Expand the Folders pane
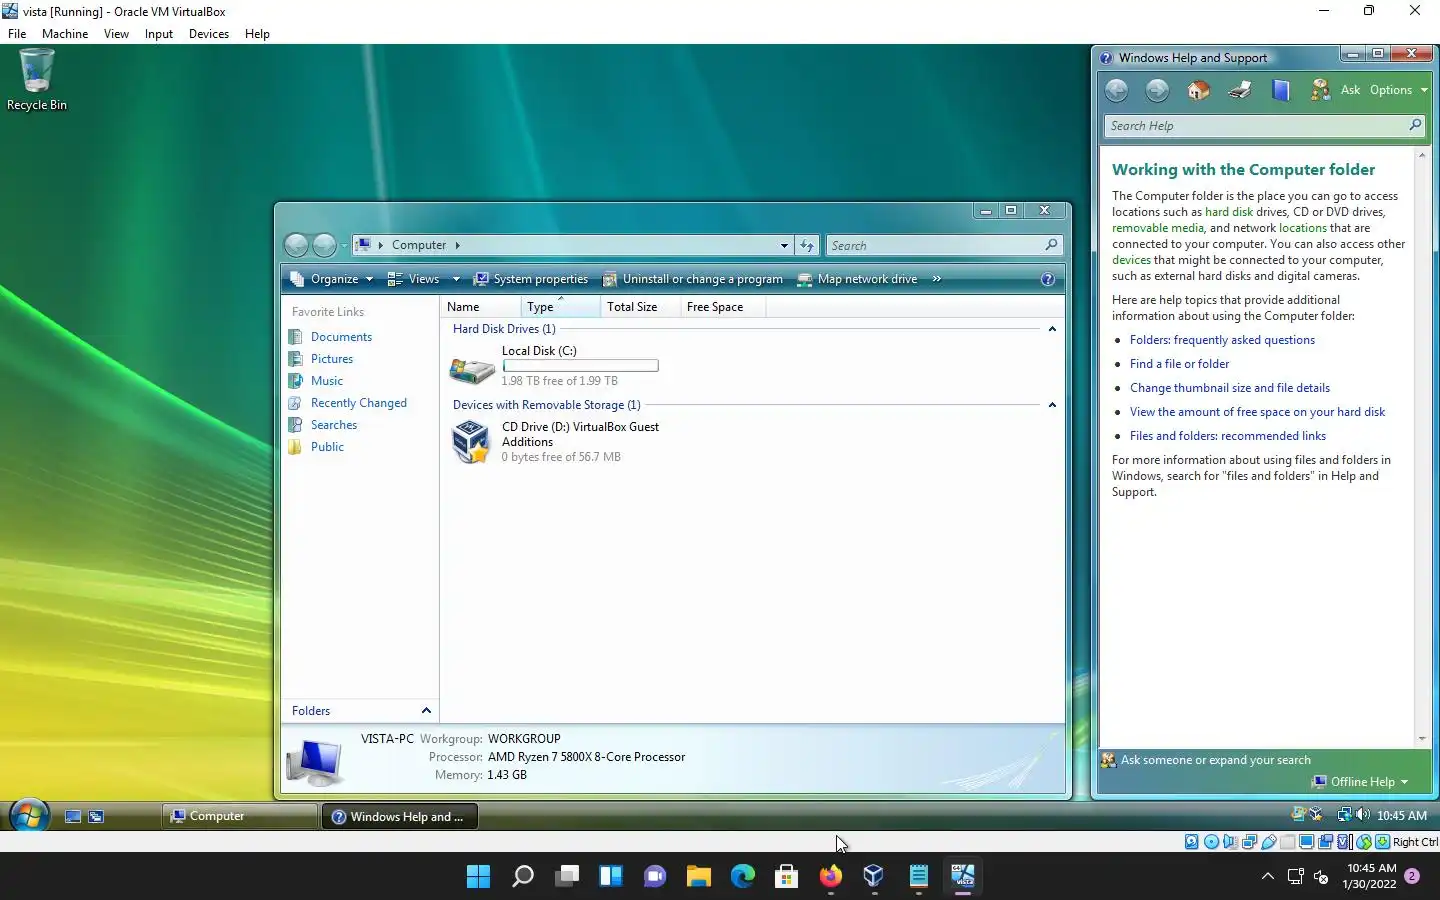This screenshot has width=1440, height=900. pos(426,711)
